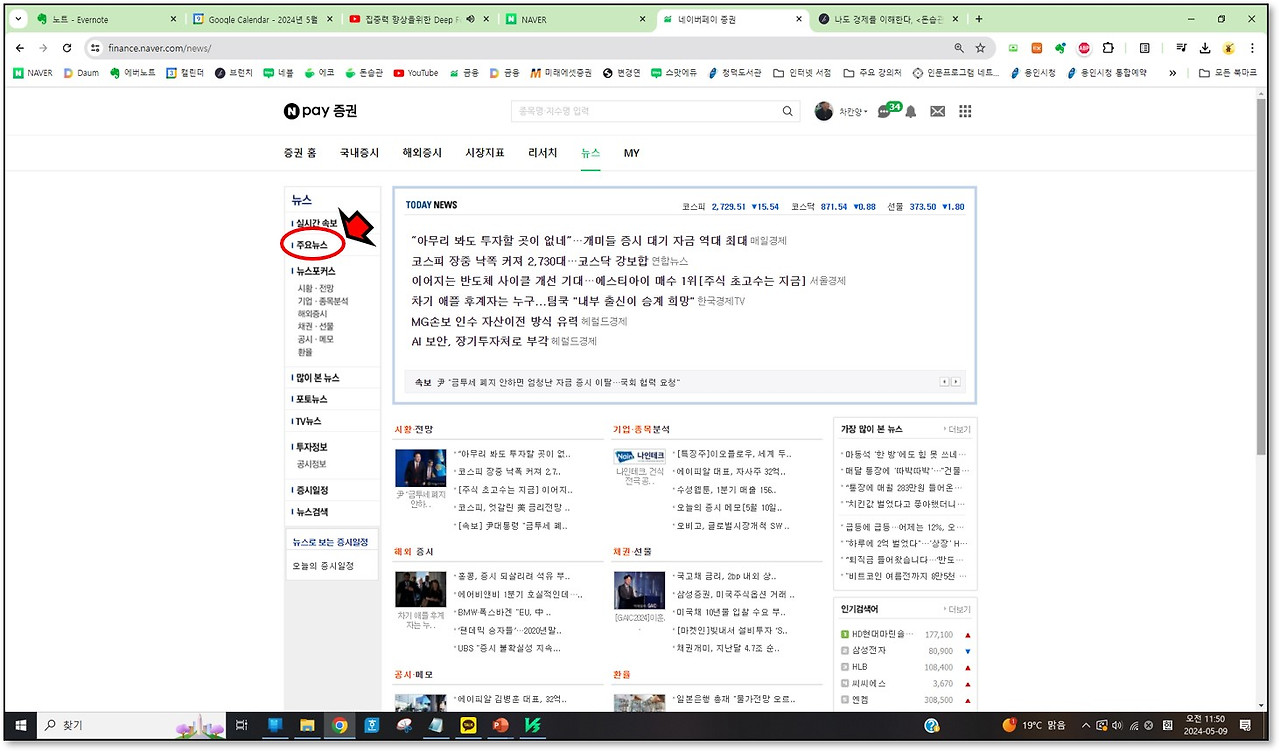Open the Chrome extensions puzzle icon

pos(1108,48)
